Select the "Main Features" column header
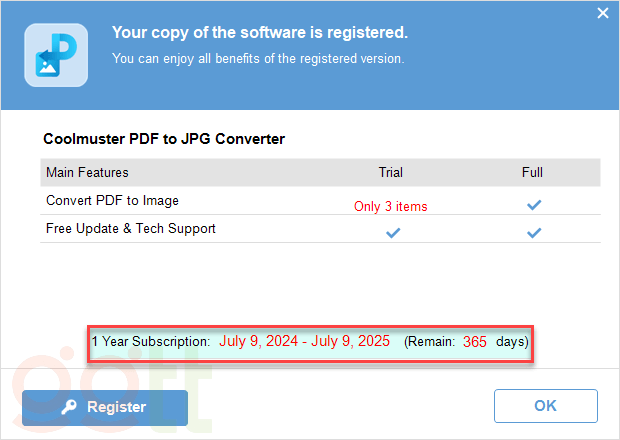The width and height of the screenshot is (620, 440). 87,173
